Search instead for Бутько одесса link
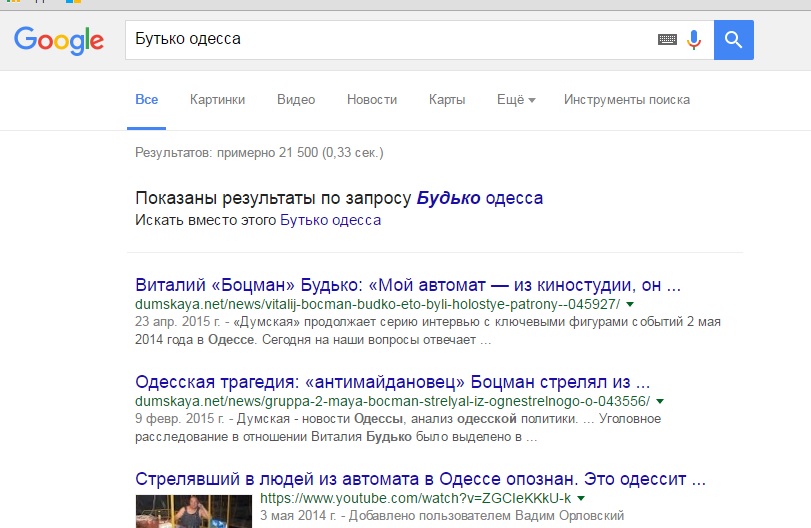811x528 pixels. pos(330,220)
